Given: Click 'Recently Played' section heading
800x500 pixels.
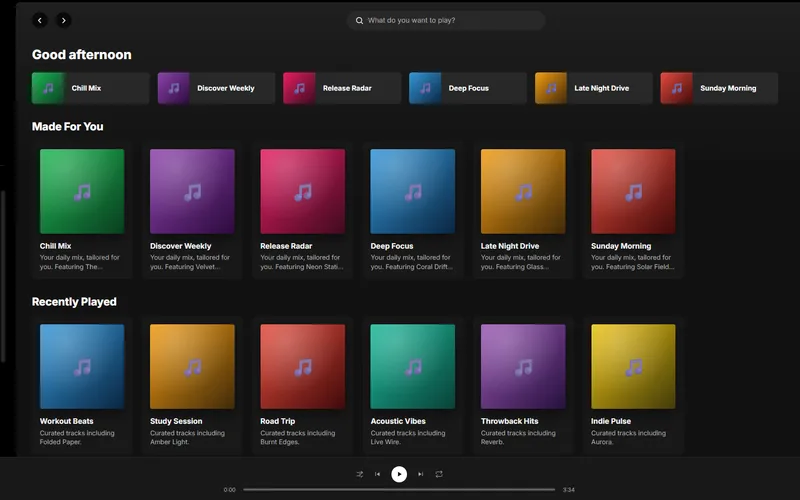Looking at the screenshot, I should [74, 302].
